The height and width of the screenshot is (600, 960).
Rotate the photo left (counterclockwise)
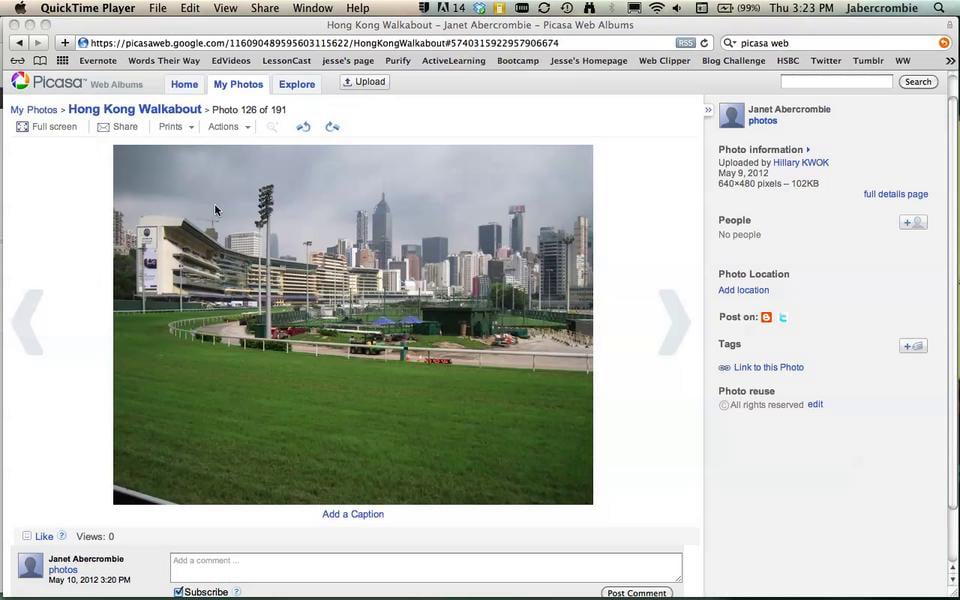pyautogui.click(x=303, y=127)
